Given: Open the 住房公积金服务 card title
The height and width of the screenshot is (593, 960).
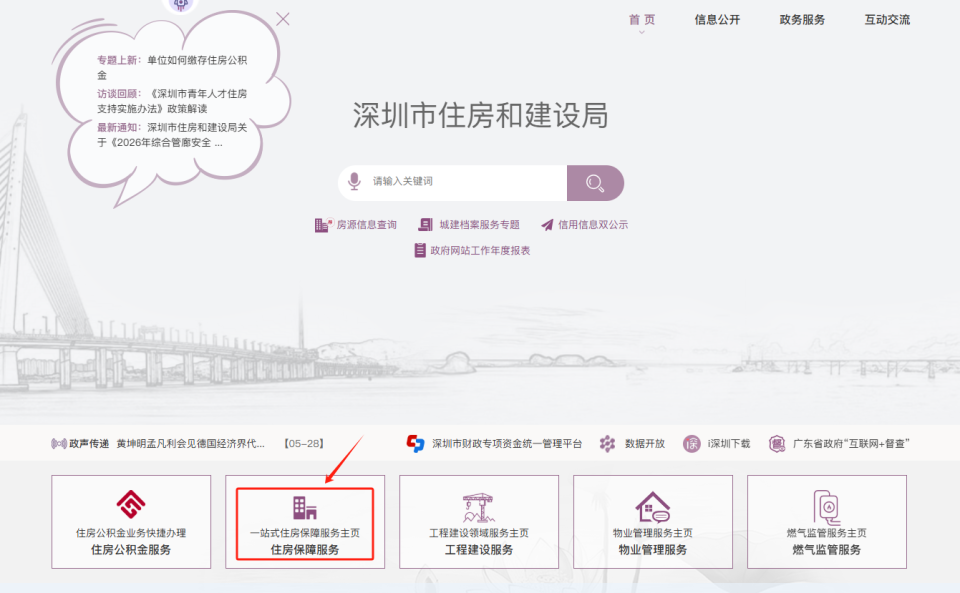Looking at the screenshot, I should (x=131, y=550).
